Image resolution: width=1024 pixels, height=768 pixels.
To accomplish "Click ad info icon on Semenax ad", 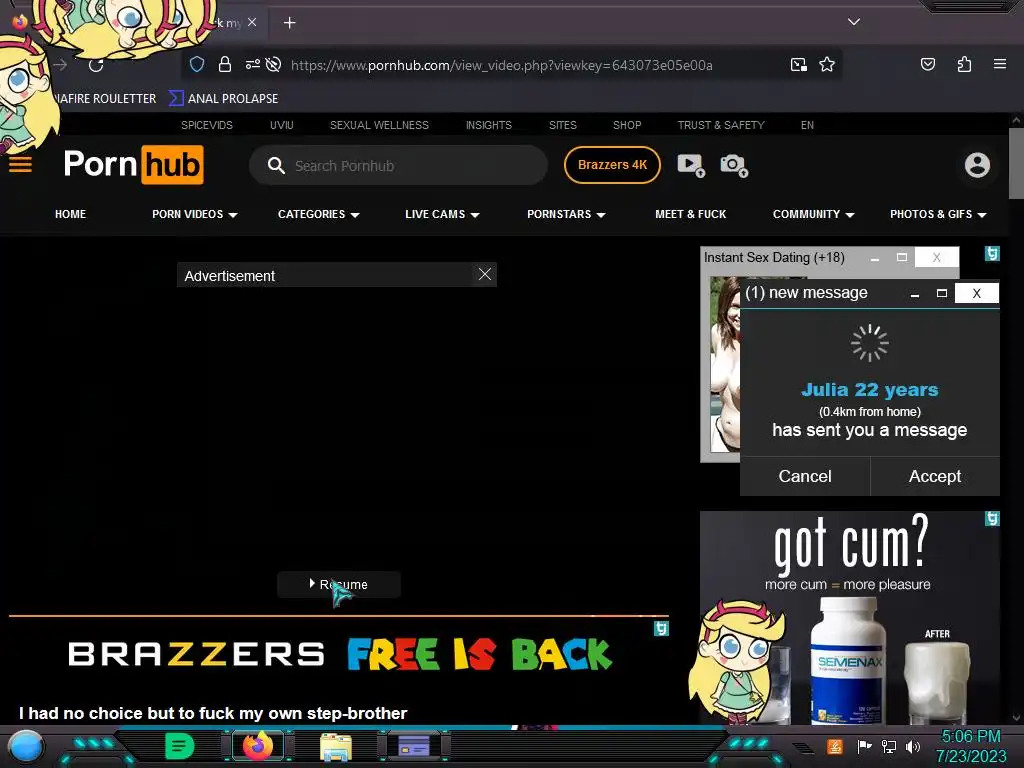I will 992,519.
